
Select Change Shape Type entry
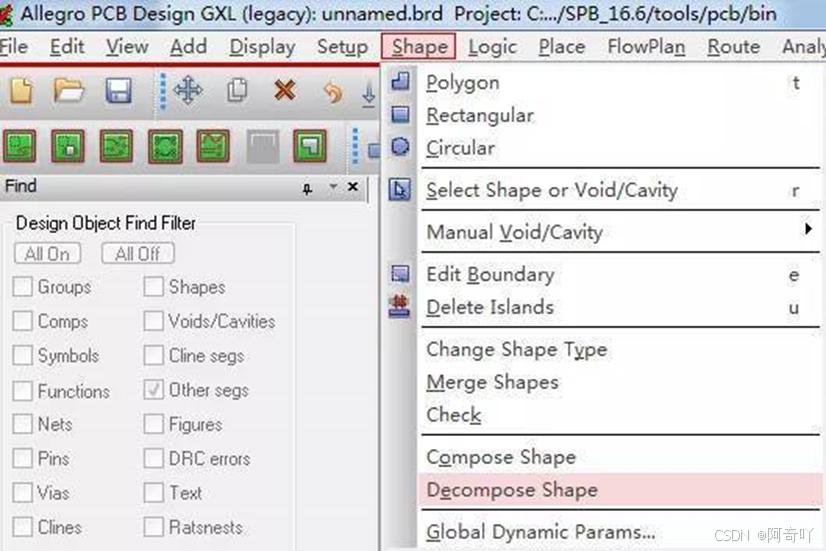click(x=620, y=349)
